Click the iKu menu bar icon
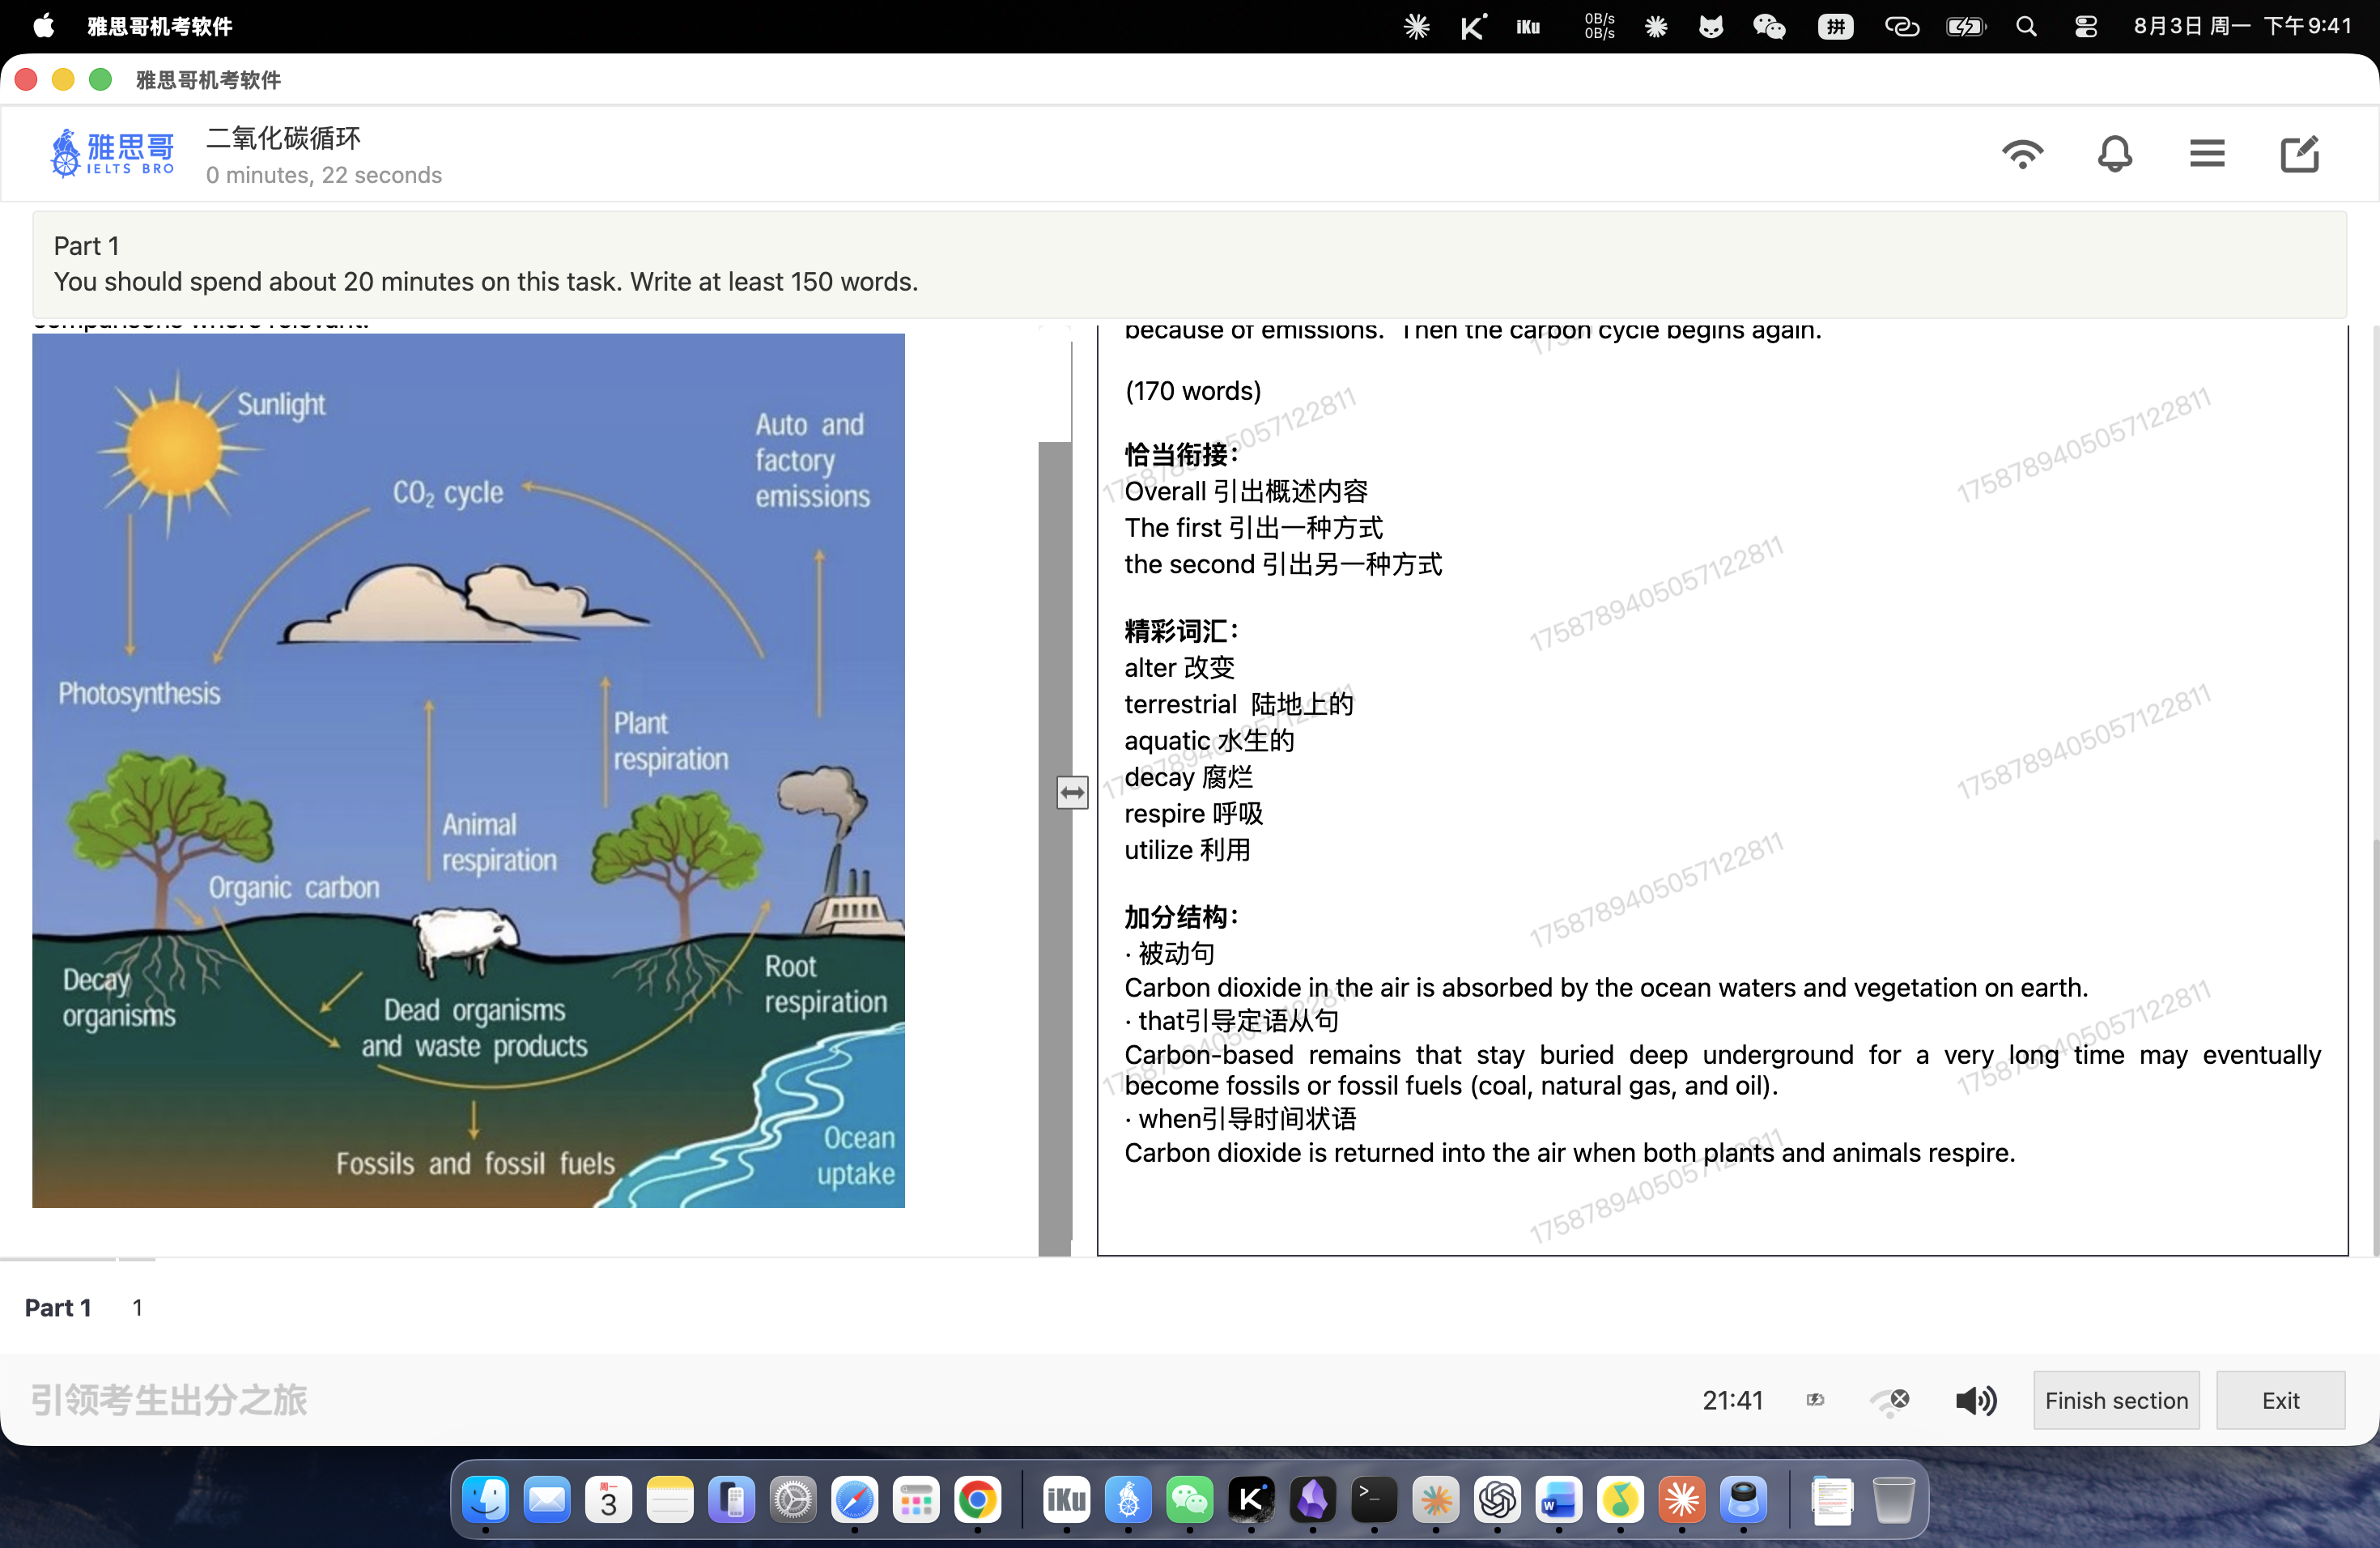The height and width of the screenshot is (1548, 2380). pos(1528,26)
